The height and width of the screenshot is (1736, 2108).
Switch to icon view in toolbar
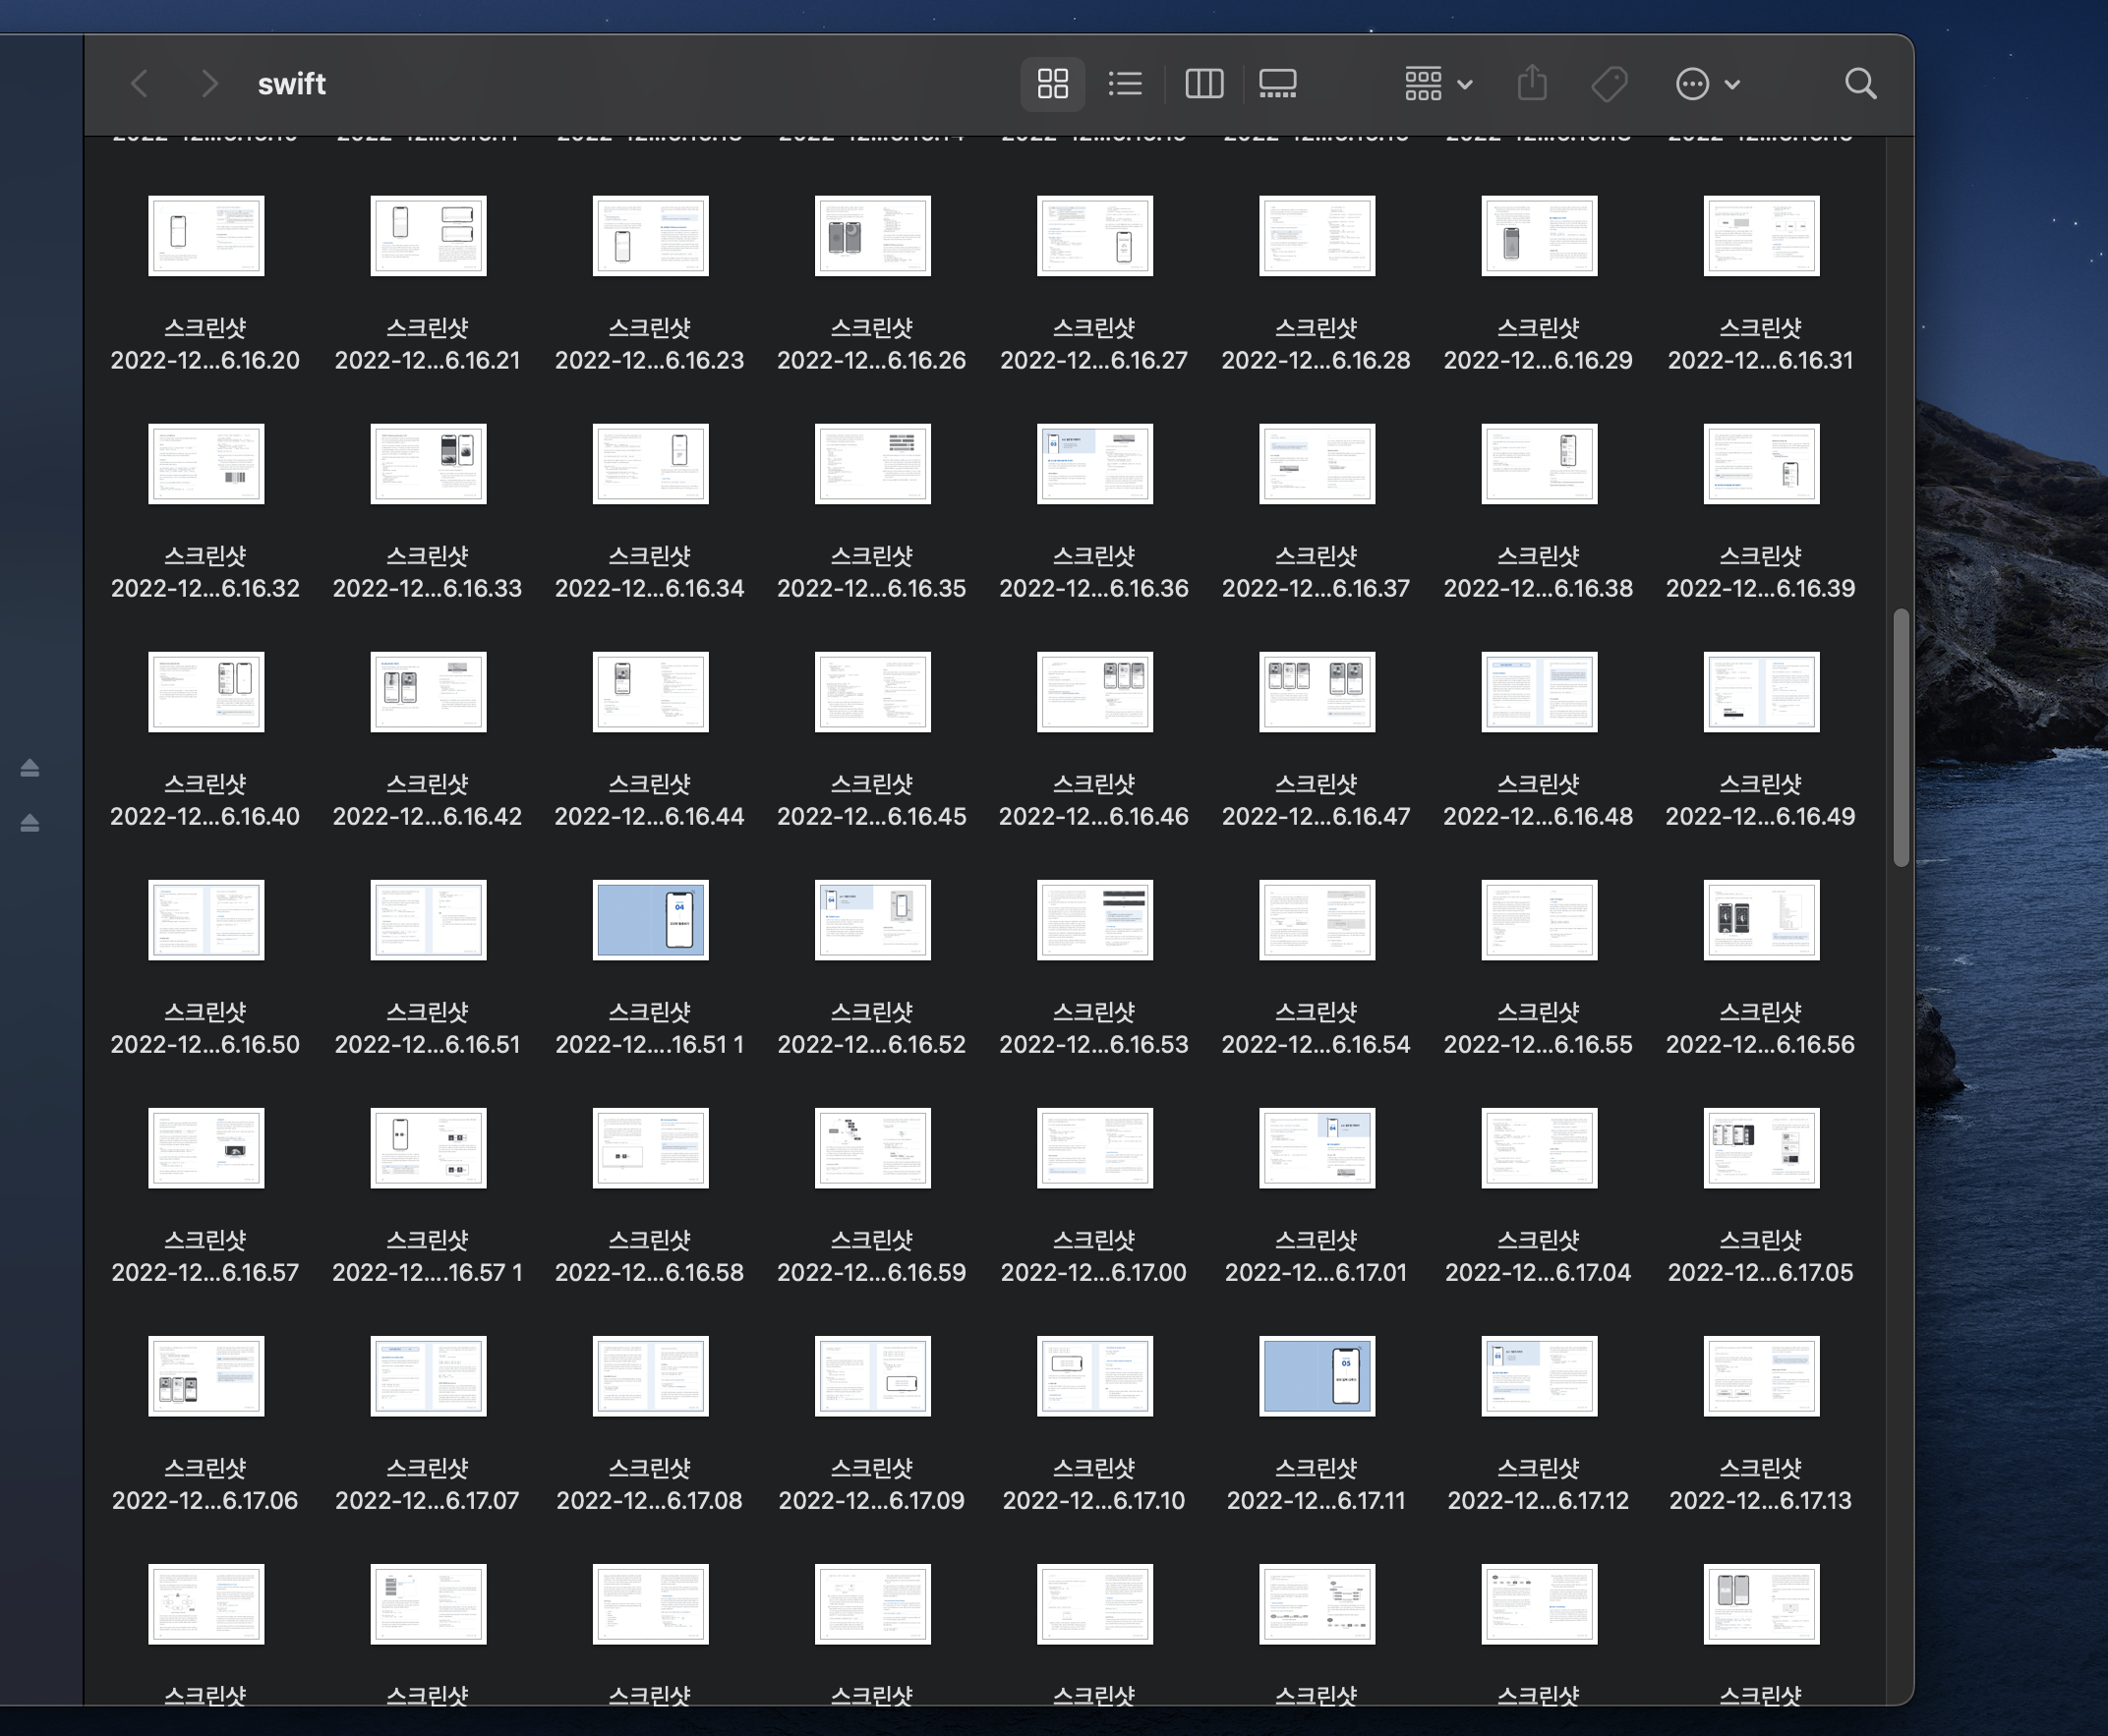tap(1052, 84)
